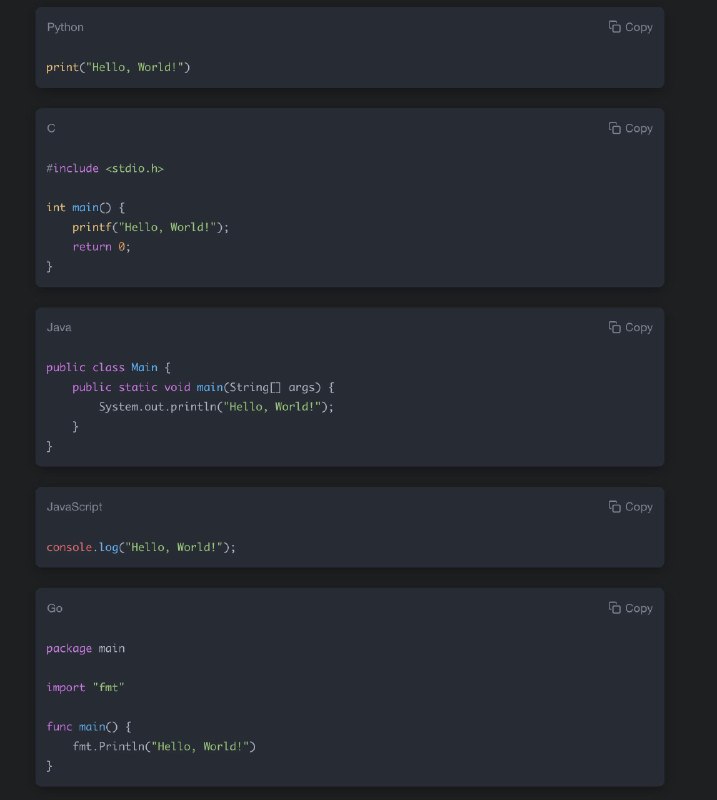Click the Python print("Hello, World!") line
The image size is (717, 800).
click(x=118, y=67)
